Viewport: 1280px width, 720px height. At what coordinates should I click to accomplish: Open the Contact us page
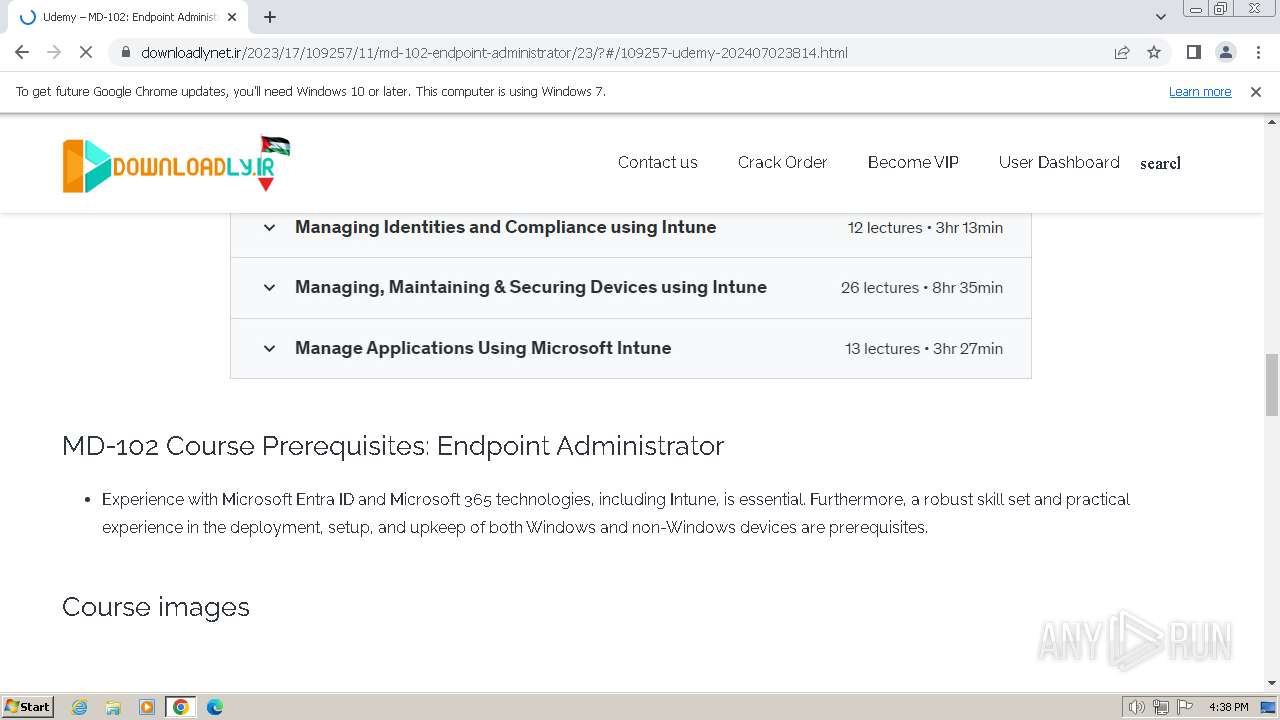tap(658, 162)
